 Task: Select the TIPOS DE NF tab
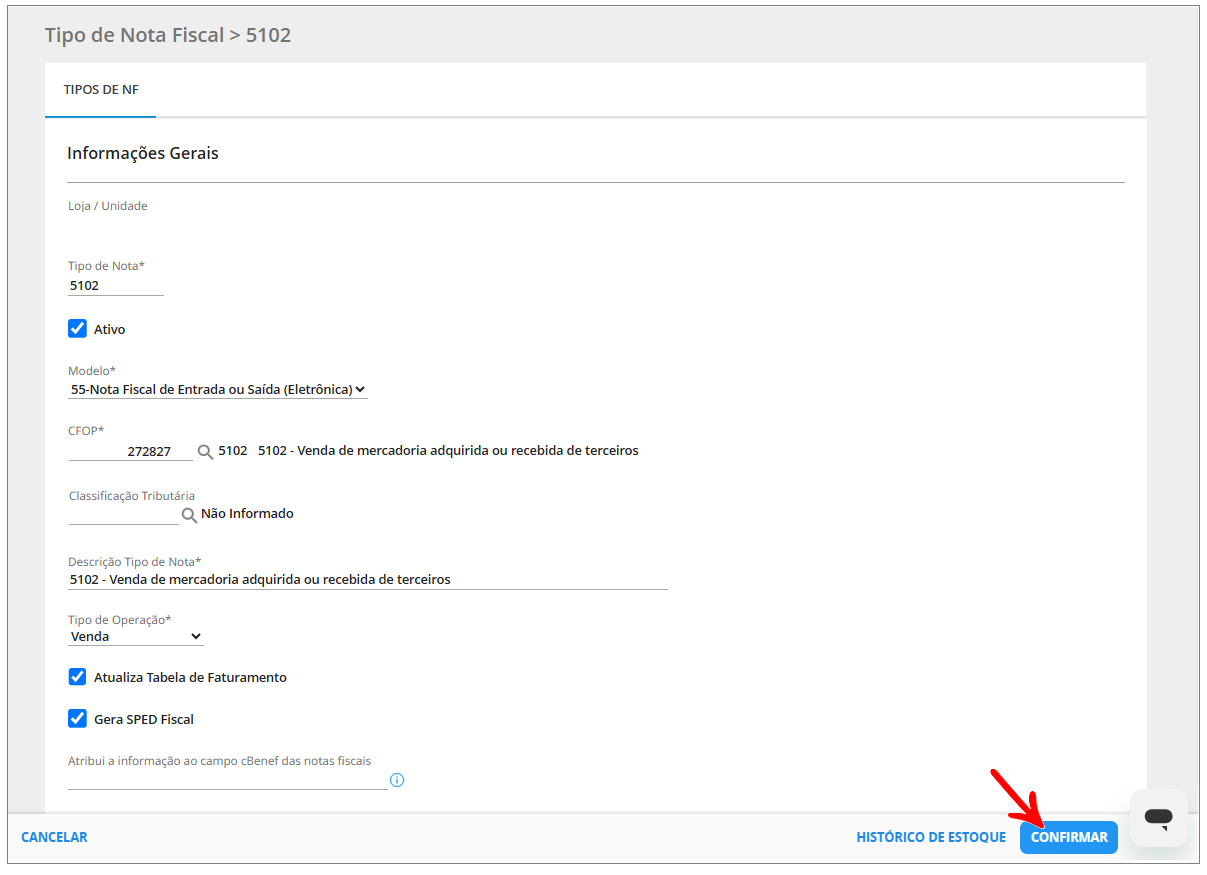[x=101, y=89]
